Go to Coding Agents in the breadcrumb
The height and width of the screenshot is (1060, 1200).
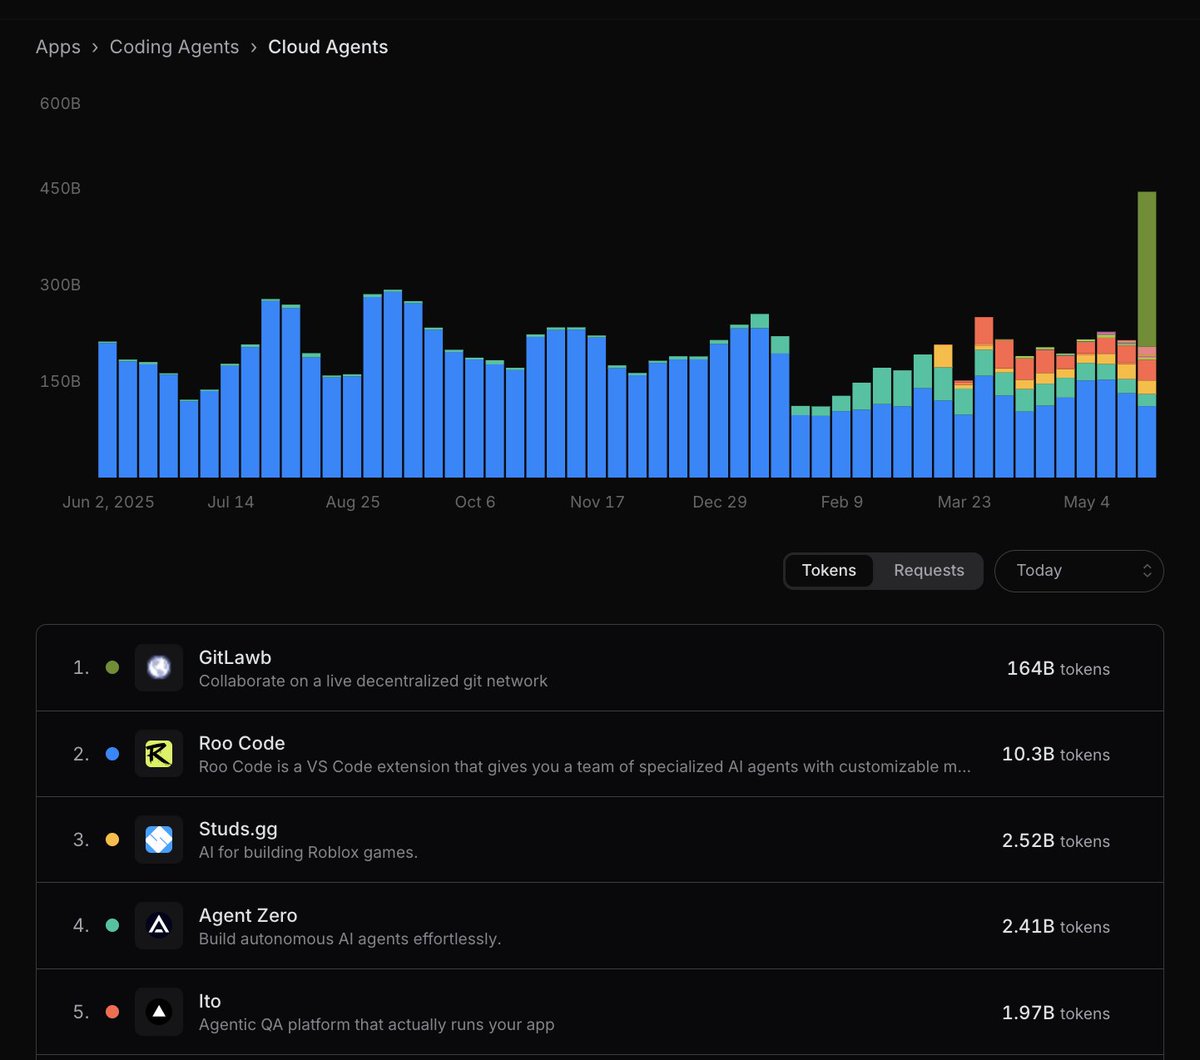pos(174,47)
